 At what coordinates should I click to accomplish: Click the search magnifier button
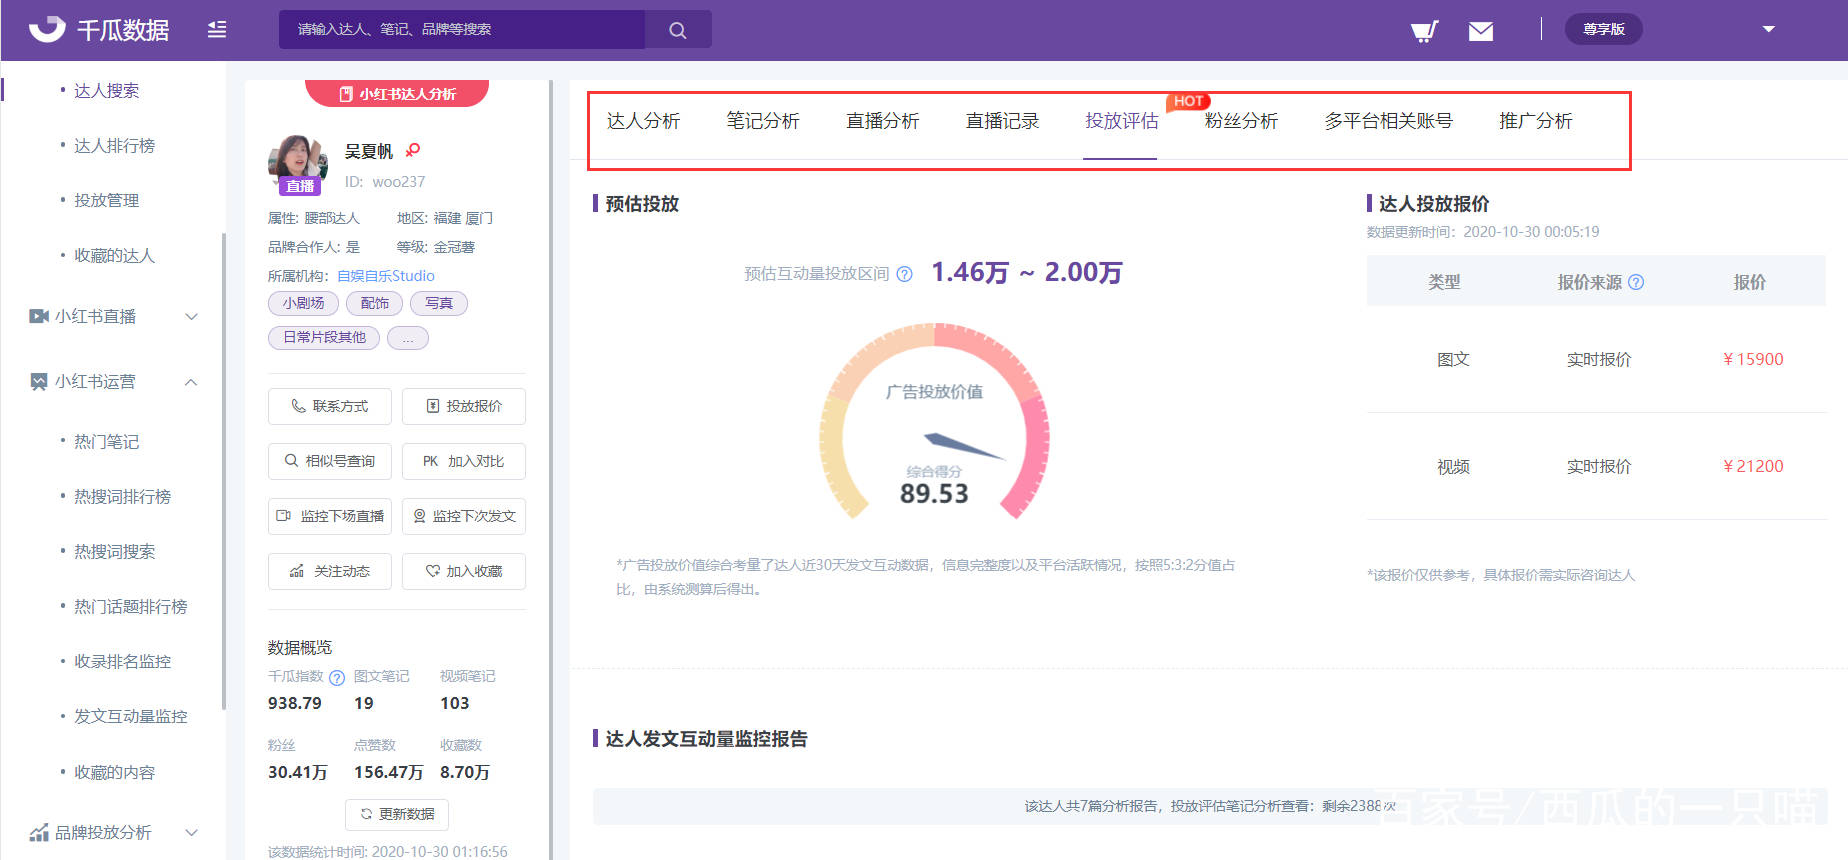coord(678,30)
